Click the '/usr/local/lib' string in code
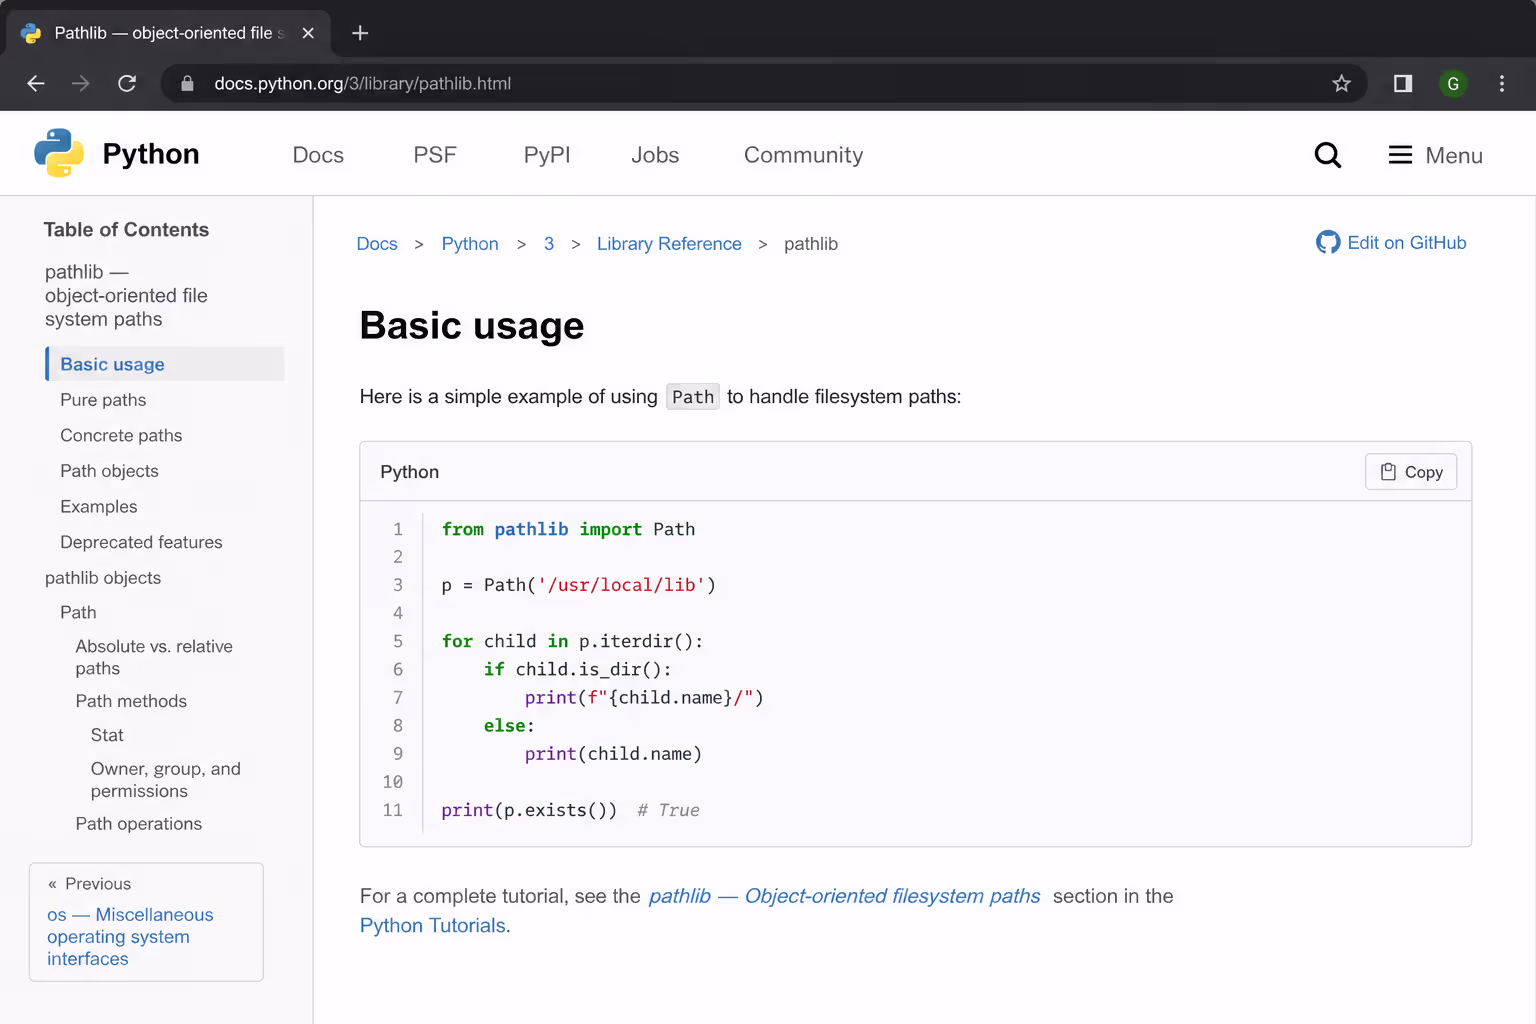This screenshot has width=1536, height=1024. [x=621, y=585]
